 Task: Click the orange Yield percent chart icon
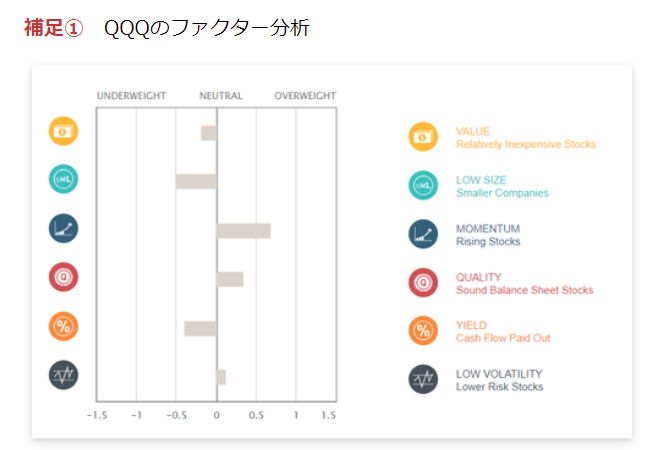(x=63, y=326)
